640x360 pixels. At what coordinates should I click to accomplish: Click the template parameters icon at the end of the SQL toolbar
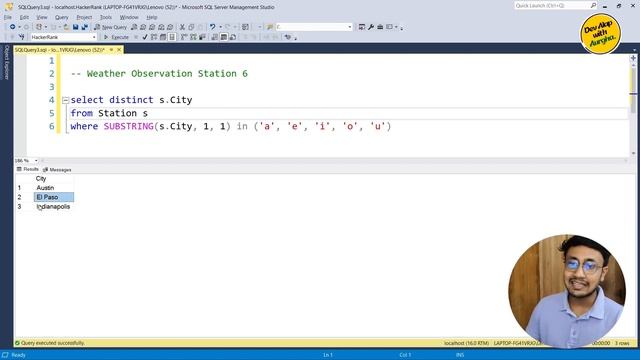[288, 37]
